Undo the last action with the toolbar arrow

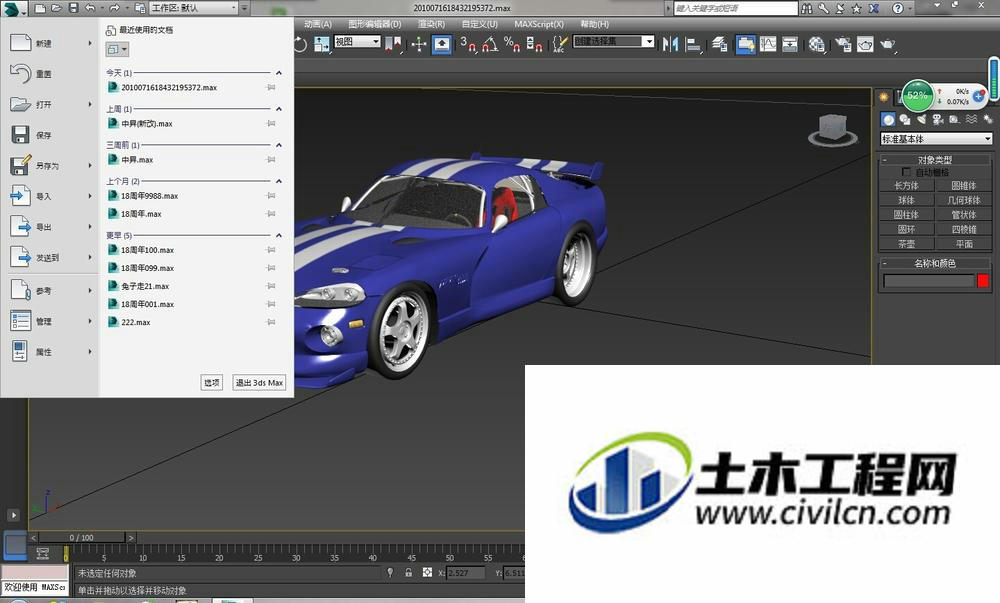90,8
